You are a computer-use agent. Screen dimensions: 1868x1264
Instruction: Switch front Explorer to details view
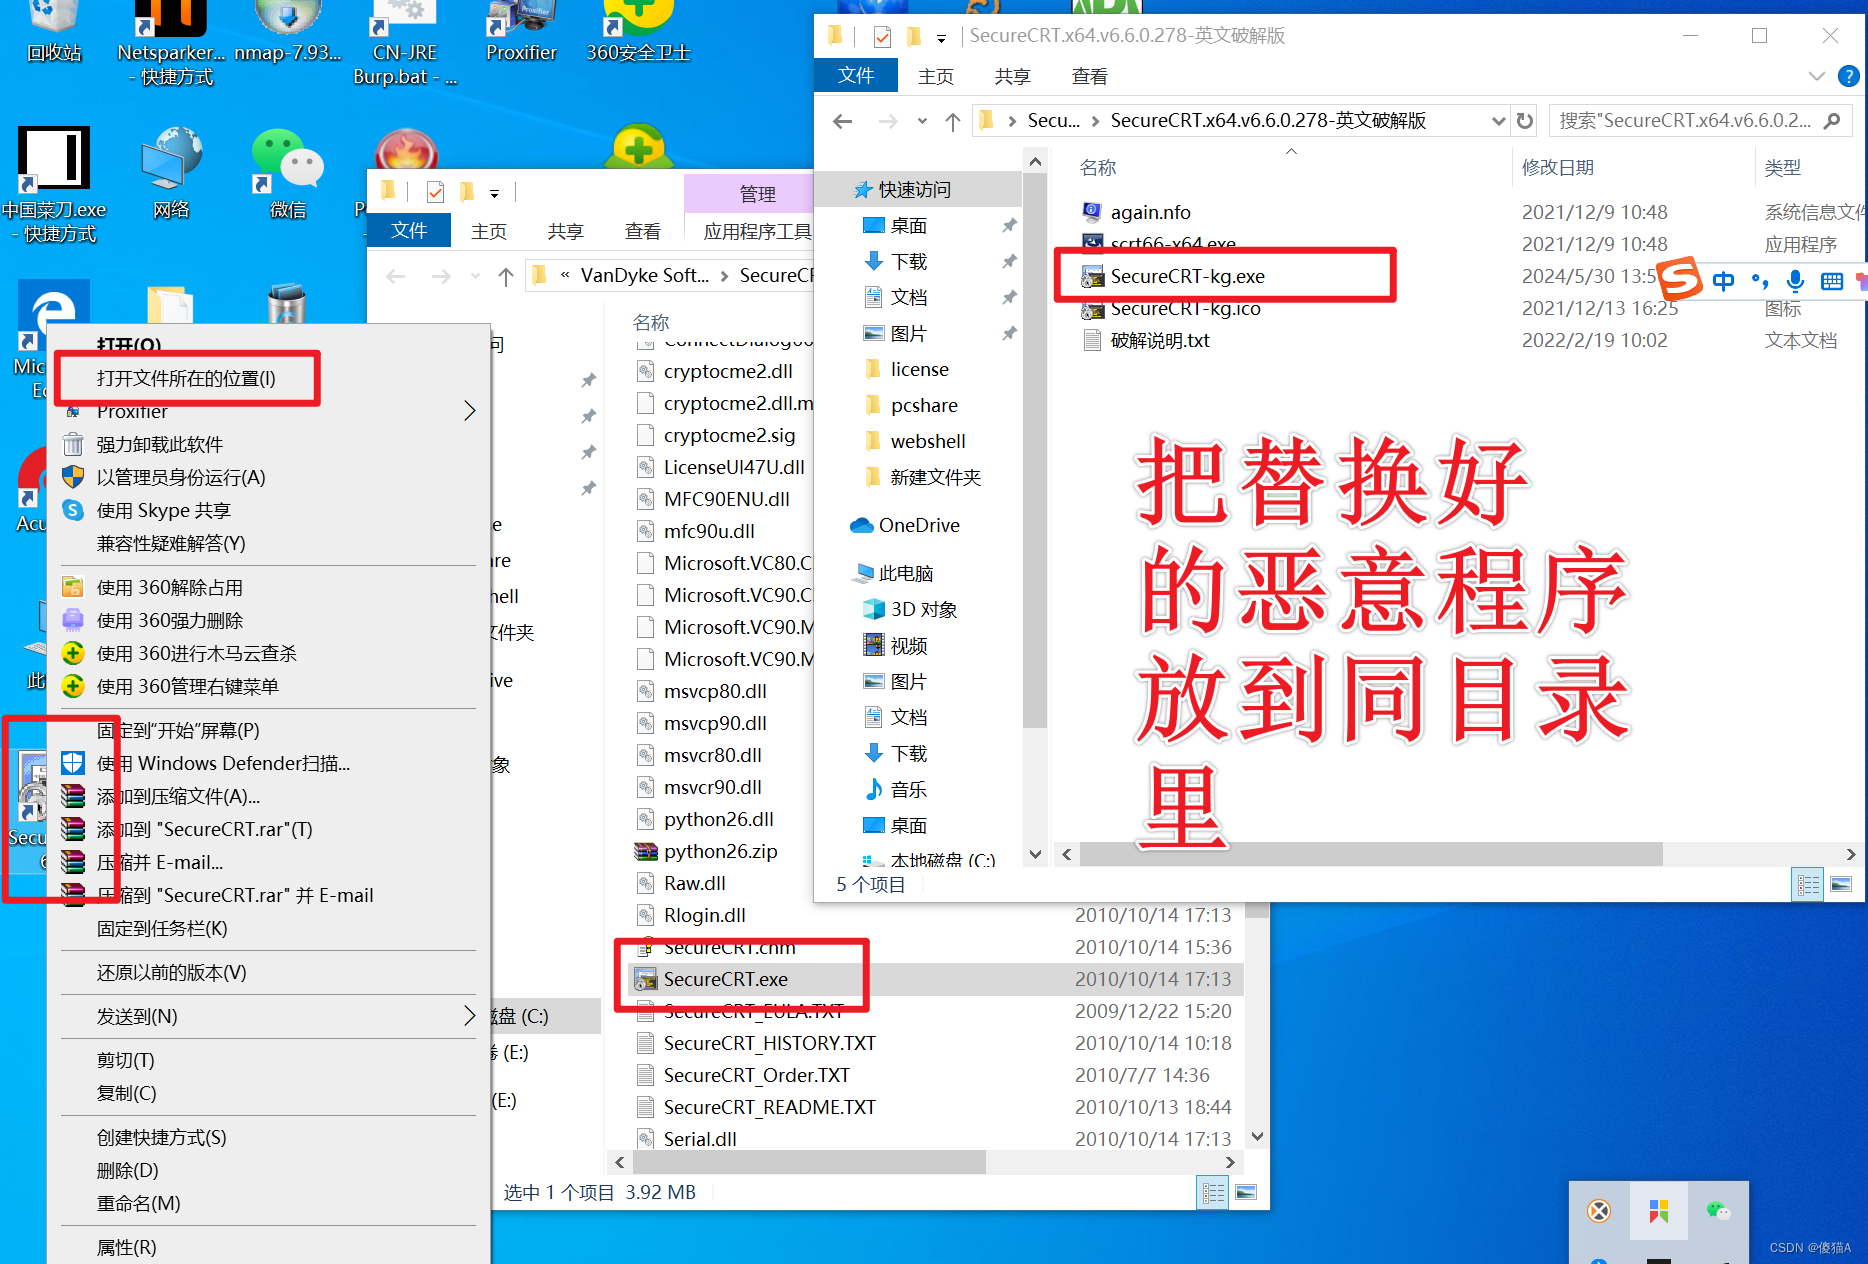click(1808, 885)
